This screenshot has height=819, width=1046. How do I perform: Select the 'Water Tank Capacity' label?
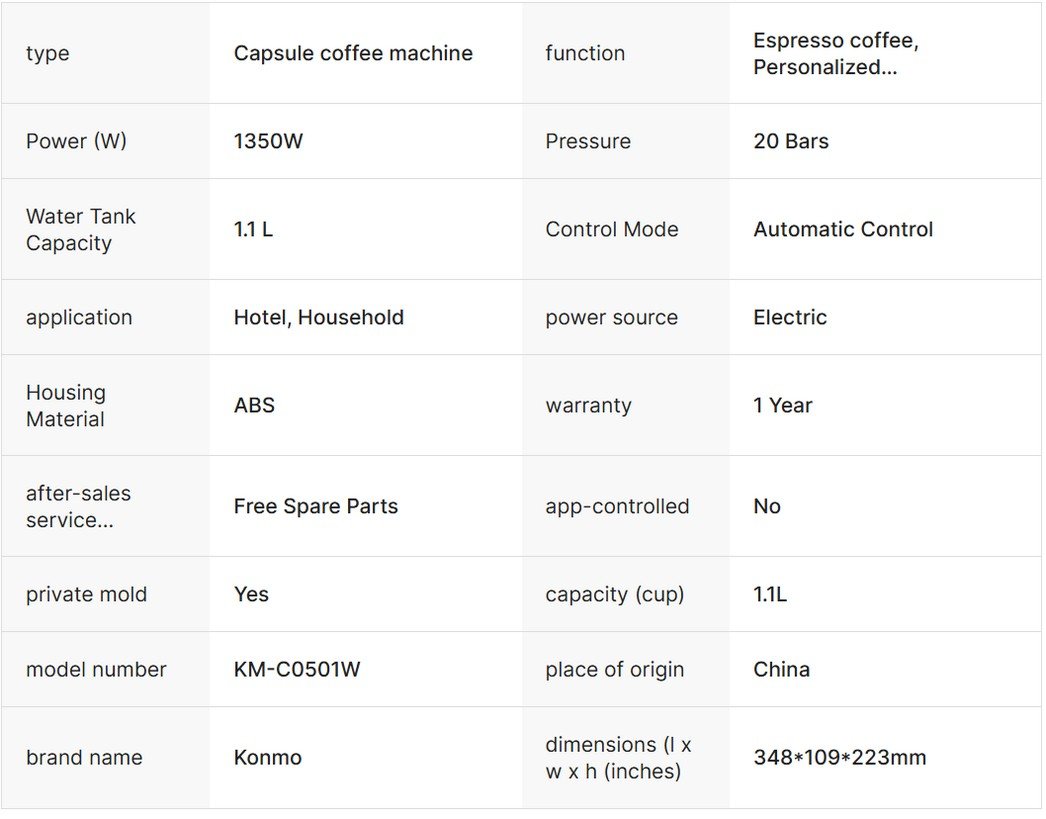(80, 229)
